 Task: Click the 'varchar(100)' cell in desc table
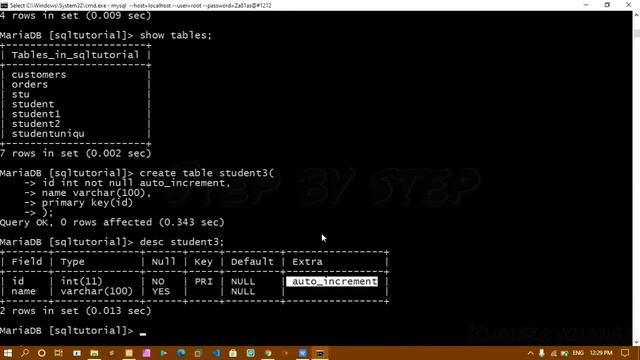click(97, 291)
